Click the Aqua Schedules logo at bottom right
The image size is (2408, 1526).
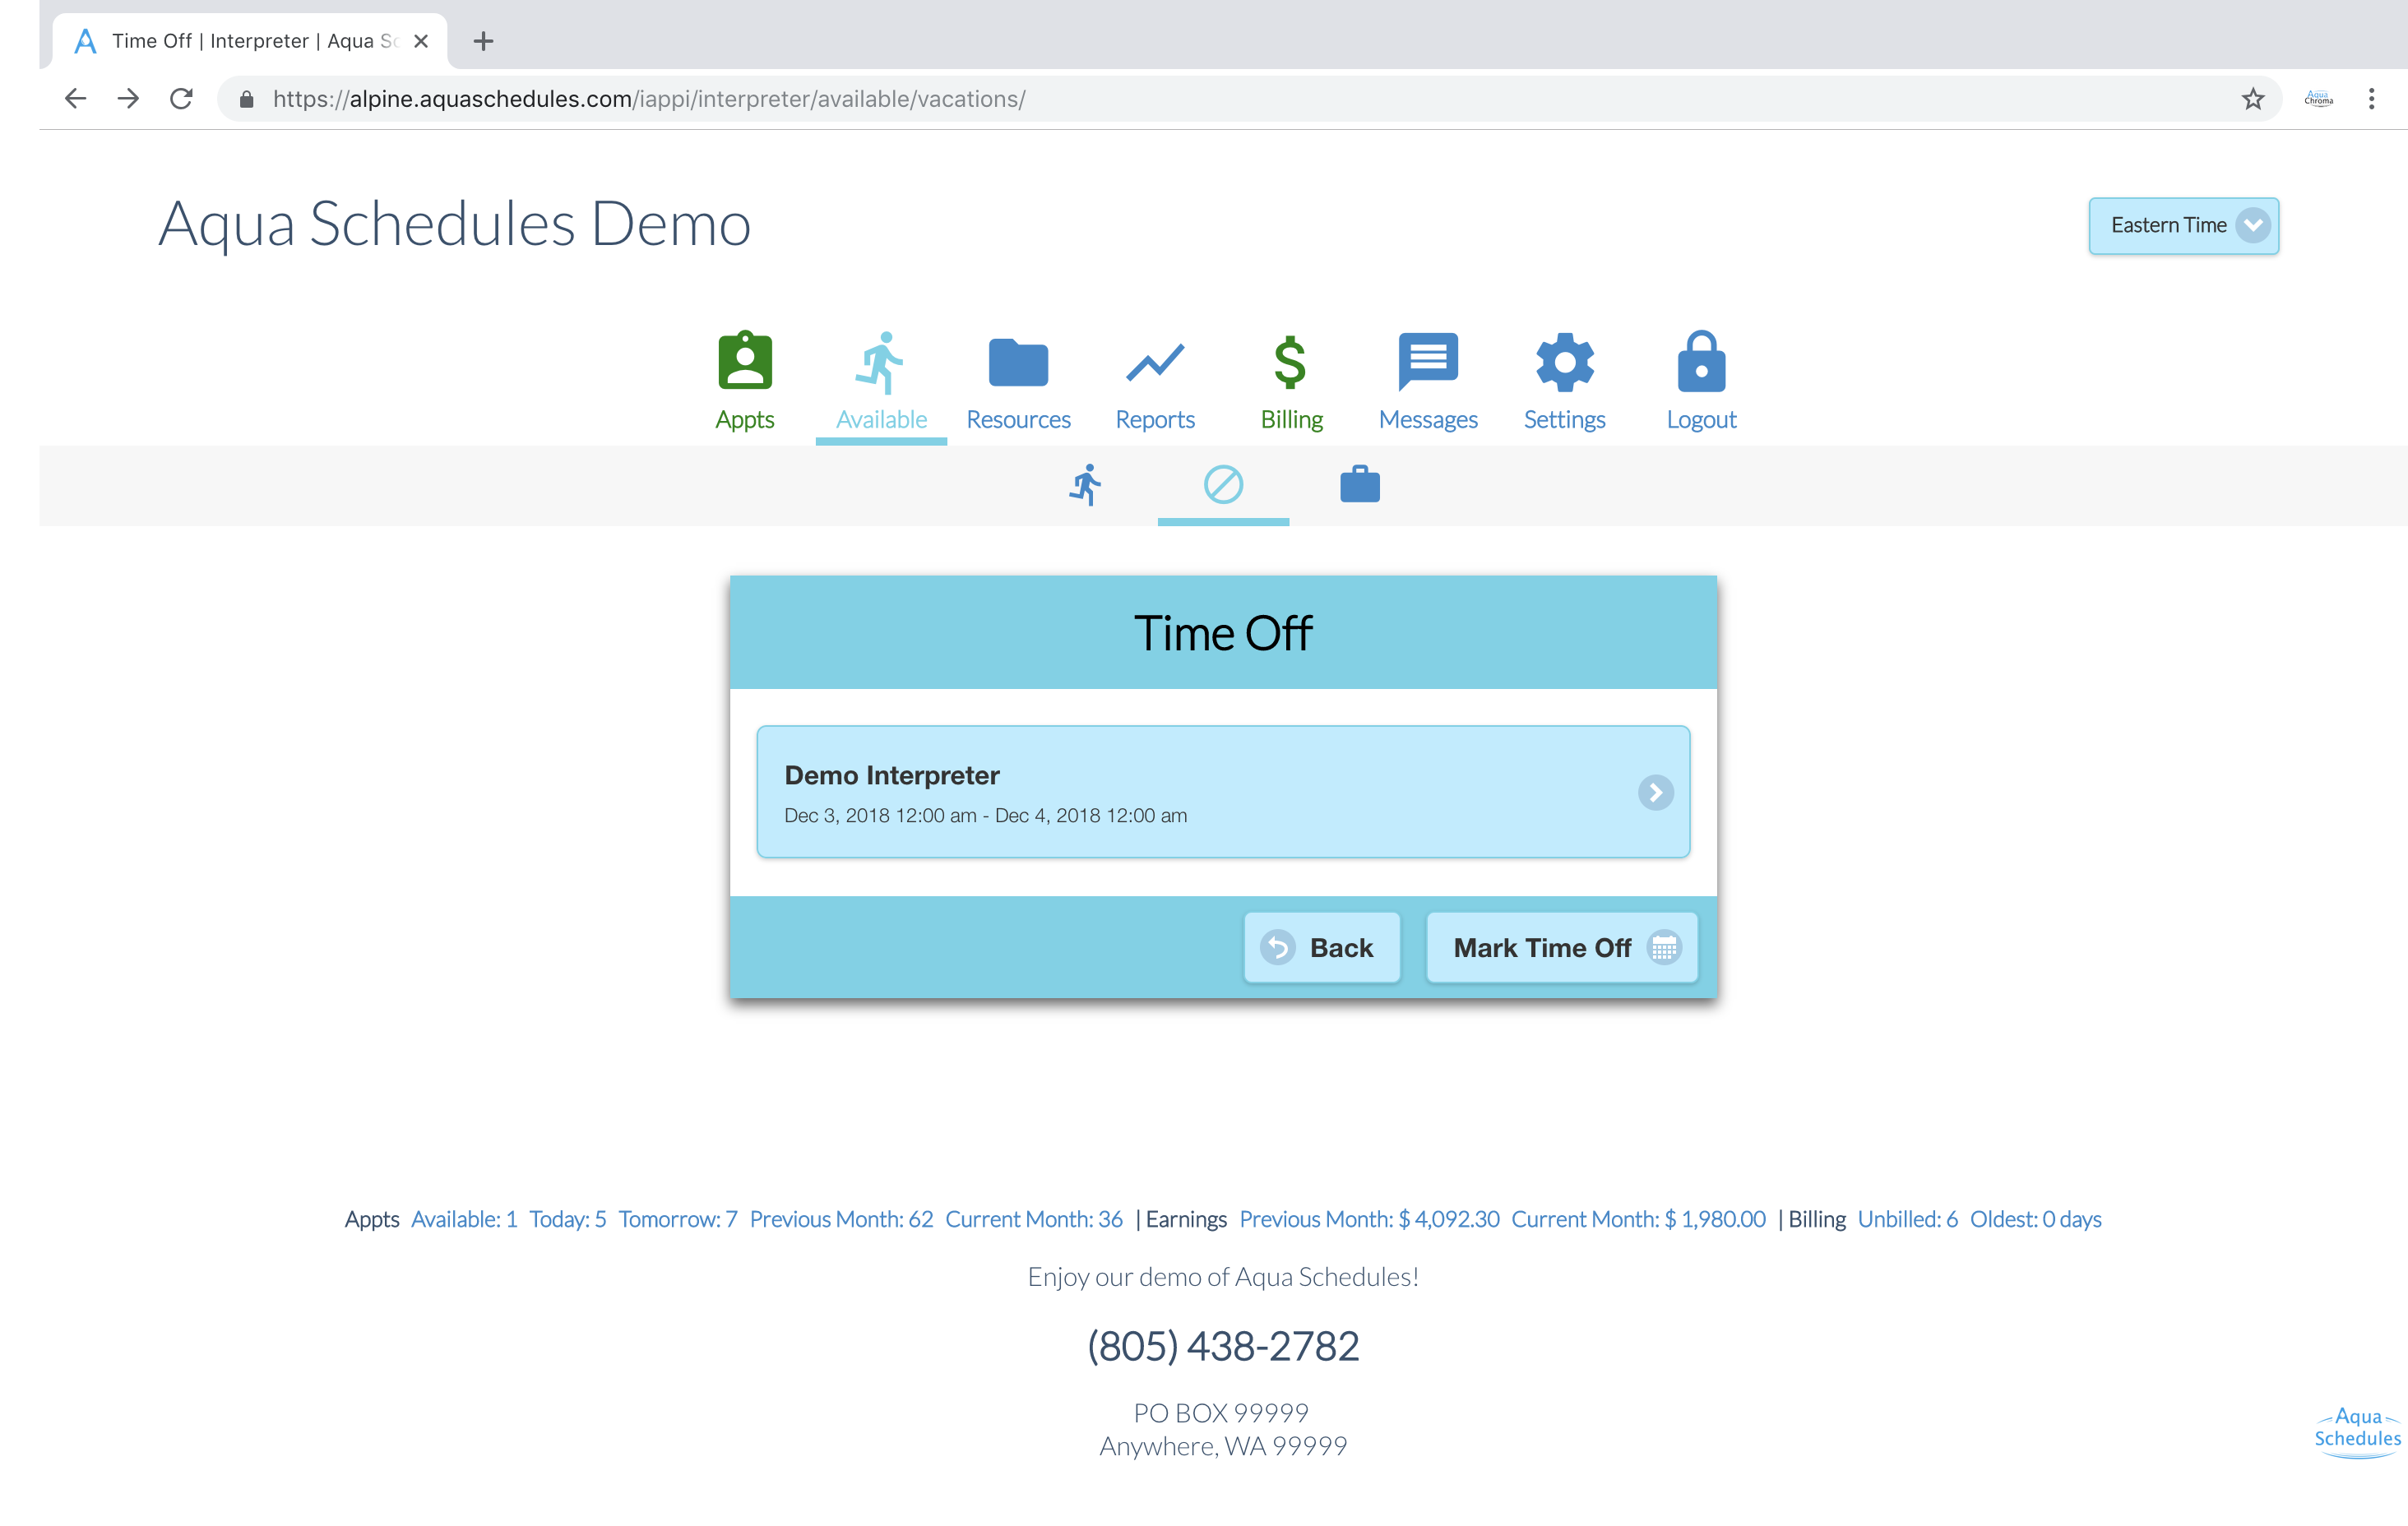pyautogui.click(x=2357, y=1433)
